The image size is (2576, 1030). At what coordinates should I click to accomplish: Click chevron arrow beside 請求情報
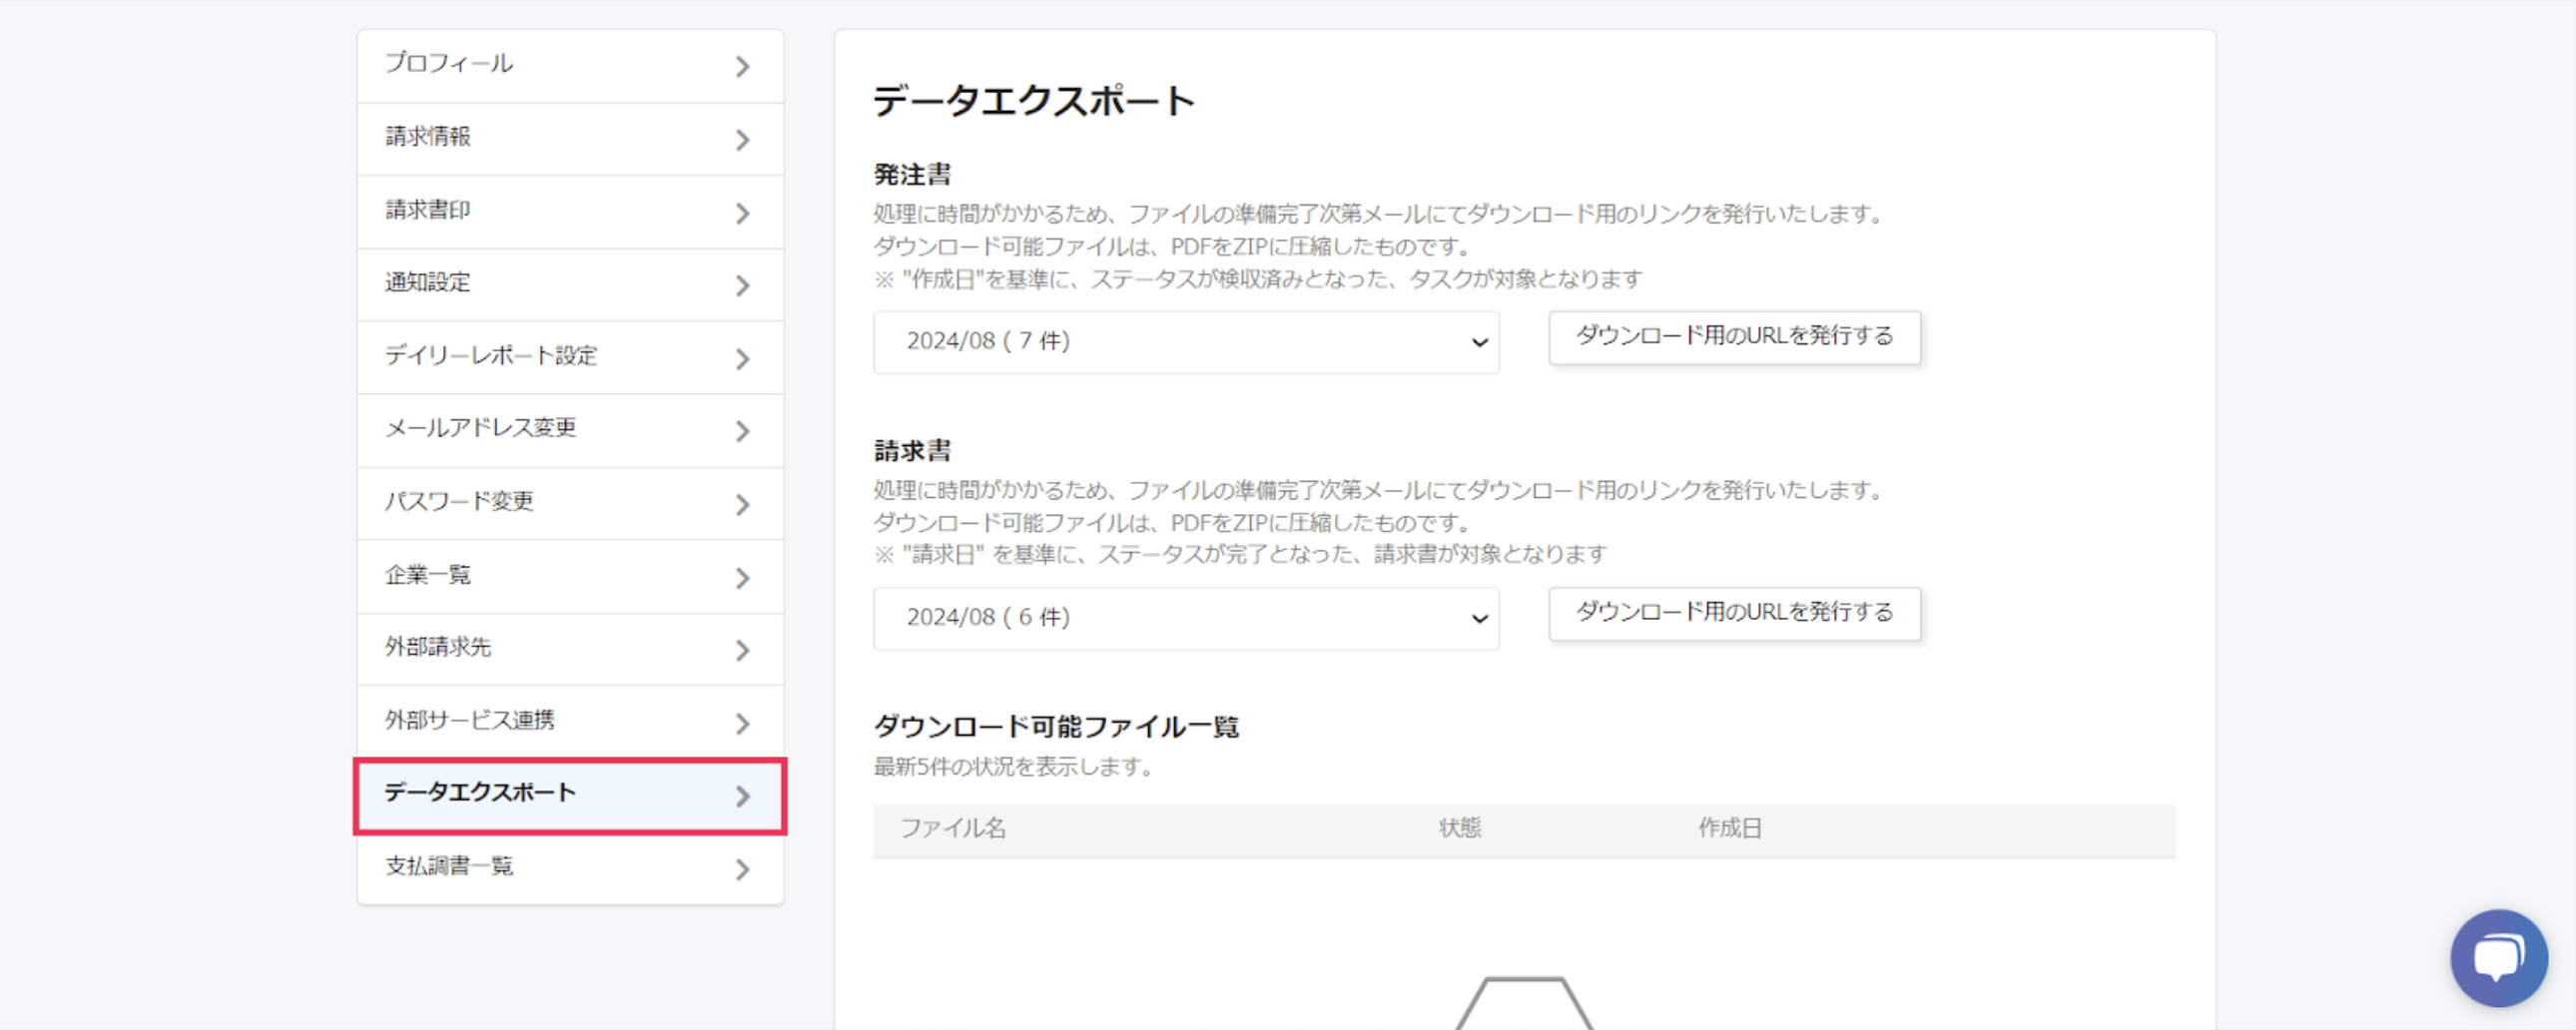(742, 140)
